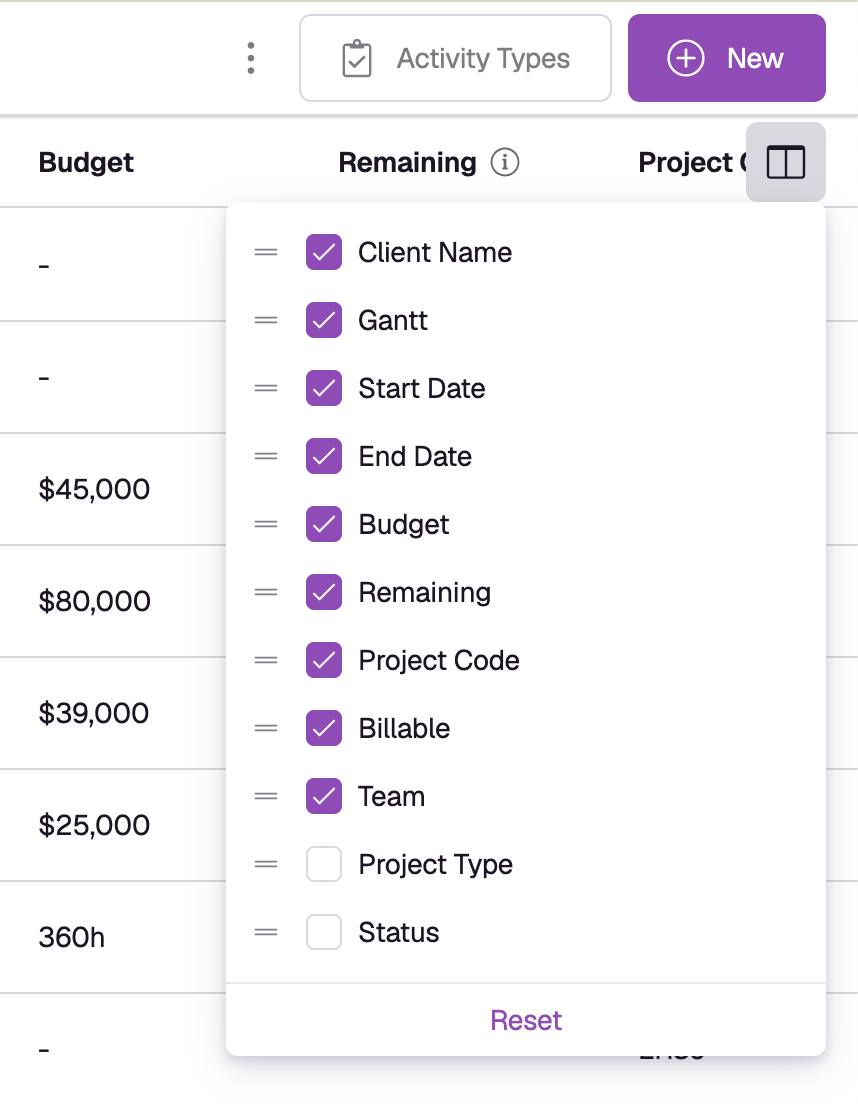858x1104 pixels.
Task: Select the End Date label in list
Action: click(415, 456)
